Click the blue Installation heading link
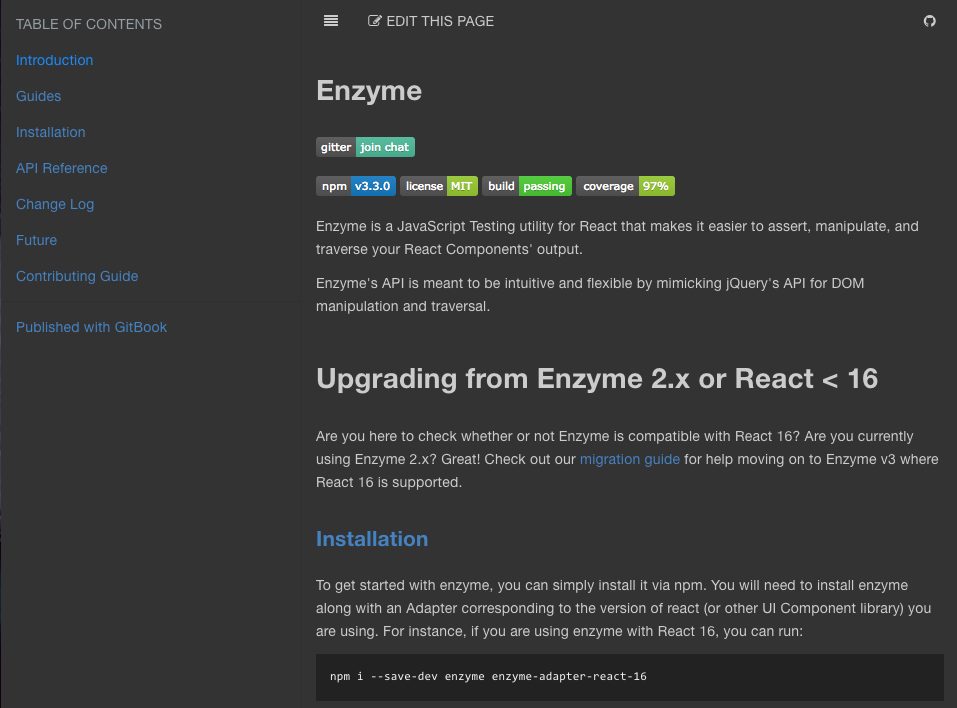 372,539
